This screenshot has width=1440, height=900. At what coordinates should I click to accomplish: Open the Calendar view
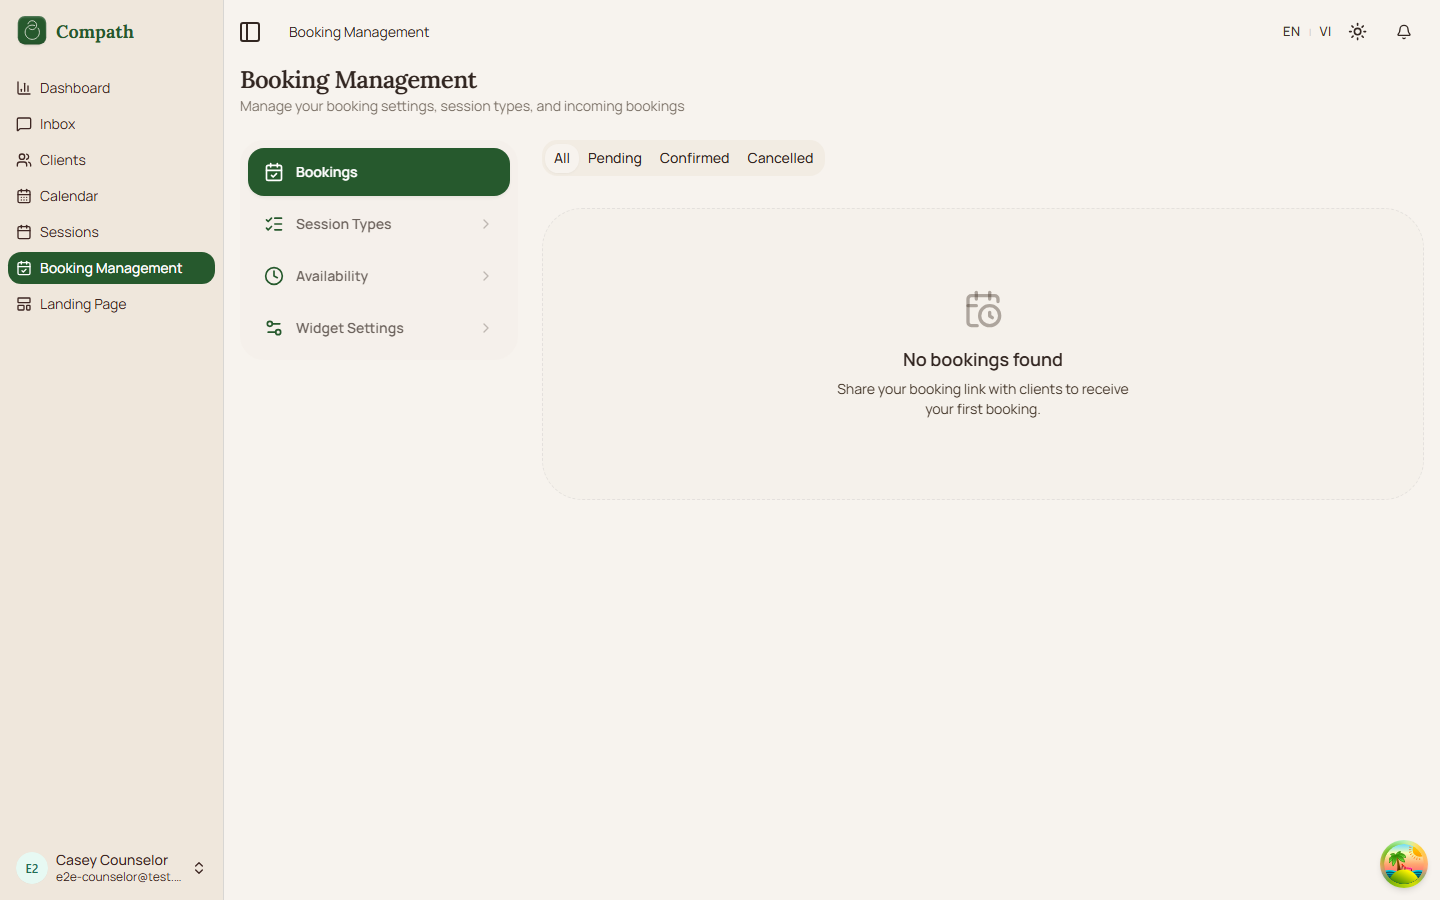point(68,196)
